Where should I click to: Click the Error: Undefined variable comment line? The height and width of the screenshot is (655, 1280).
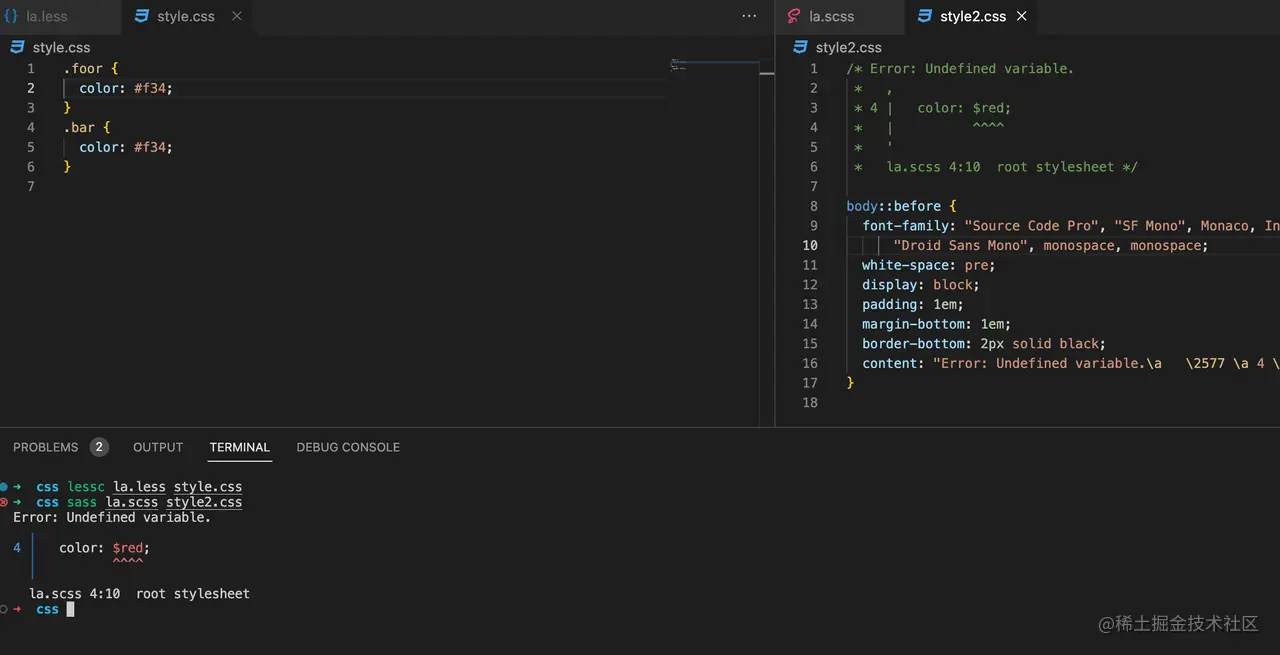coord(960,69)
